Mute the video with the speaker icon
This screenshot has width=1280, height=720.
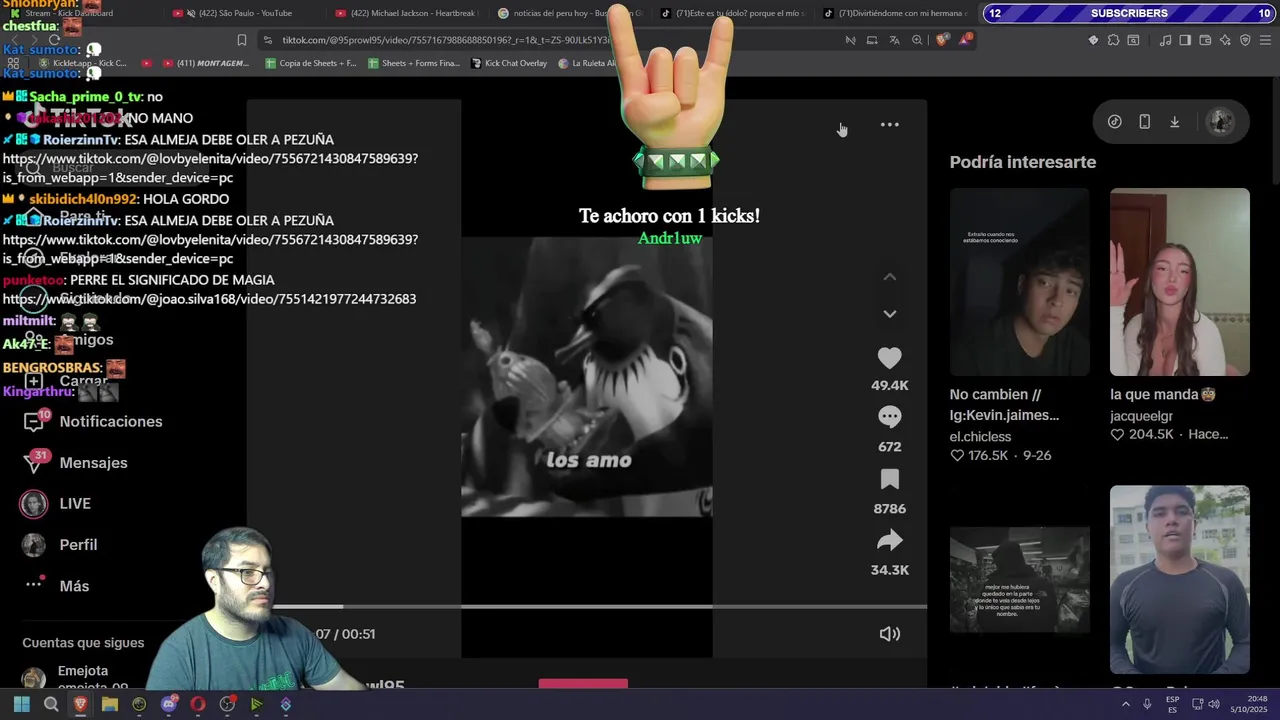click(889, 634)
